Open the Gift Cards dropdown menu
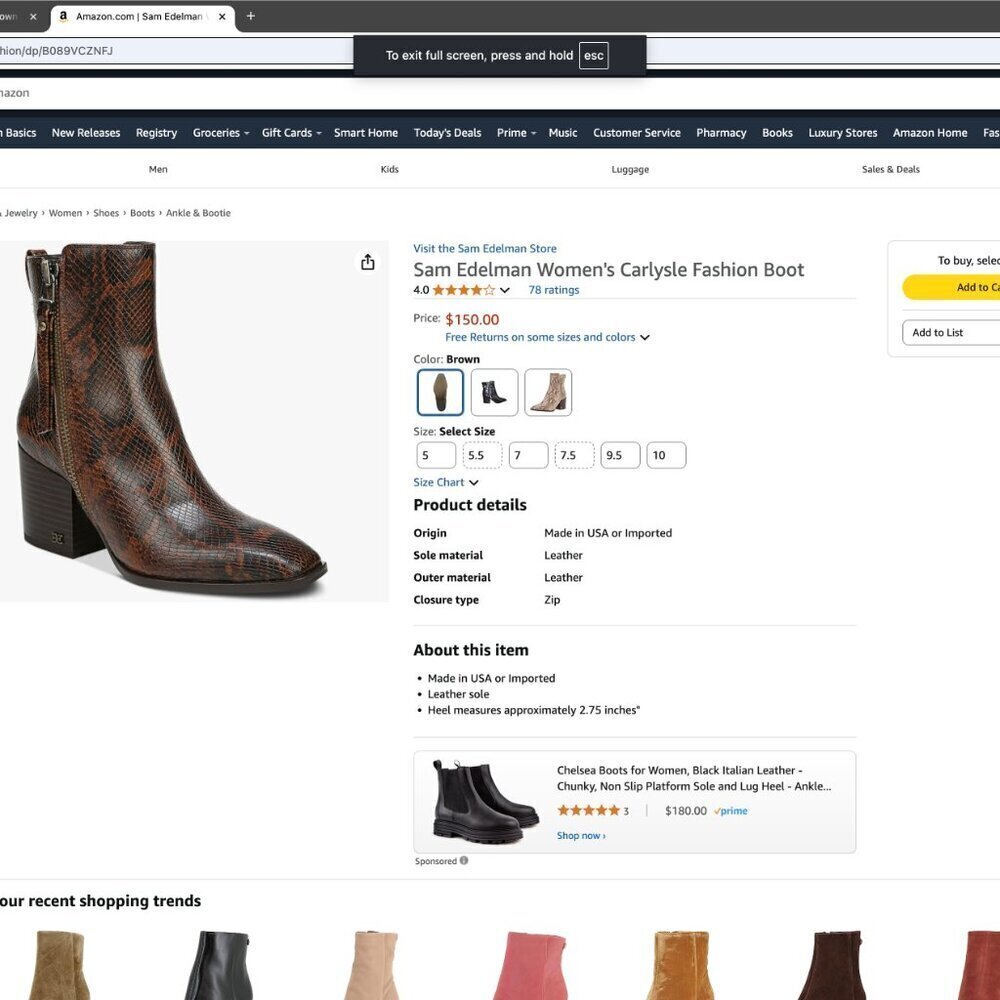This screenshot has height=1000, width=1000. pos(291,133)
